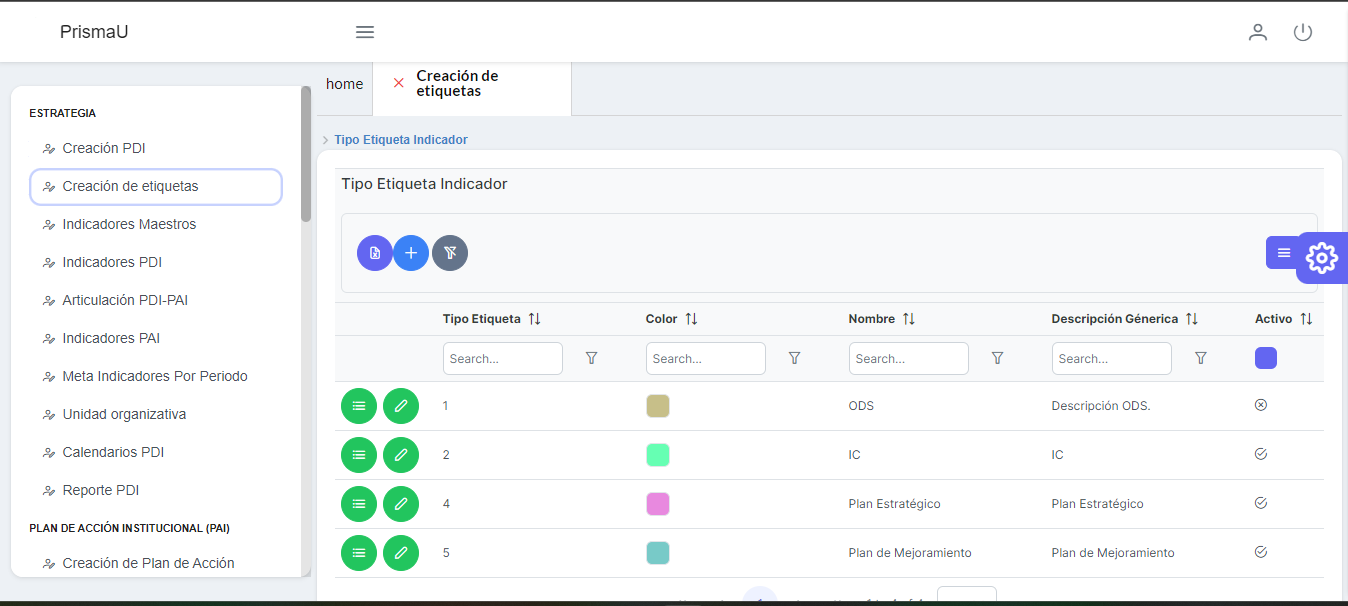
Task: Click the export to Excel toolbar icon
Action: pyautogui.click(x=375, y=253)
